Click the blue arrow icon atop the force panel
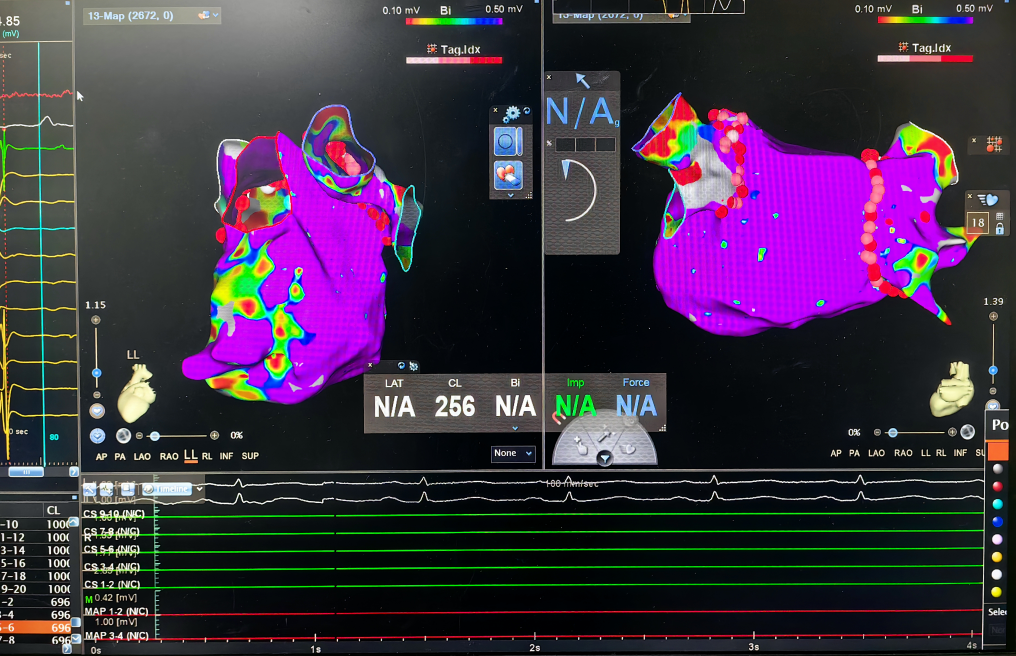Image resolution: width=1016 pixels, height=656 pixels. 582,80
